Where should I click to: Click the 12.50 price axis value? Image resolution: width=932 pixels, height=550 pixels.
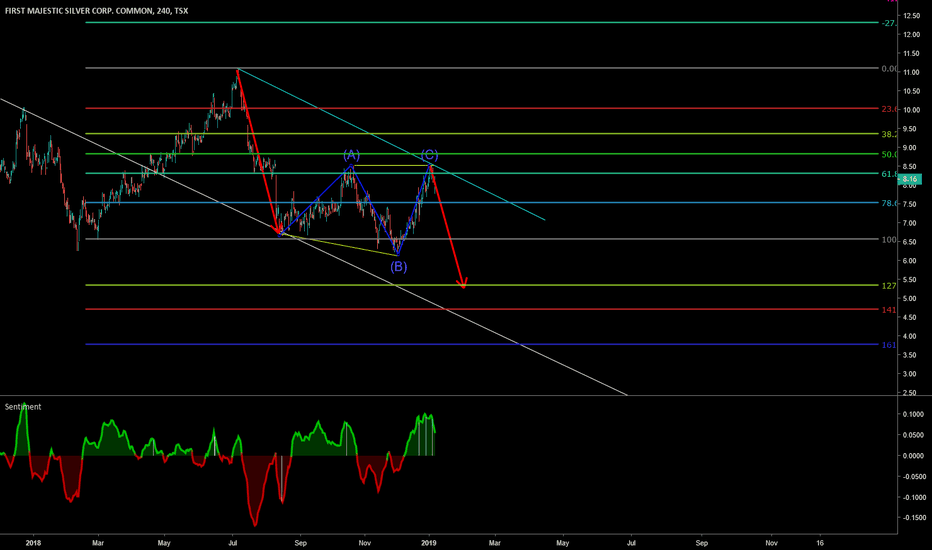click(x=911, y=15)
